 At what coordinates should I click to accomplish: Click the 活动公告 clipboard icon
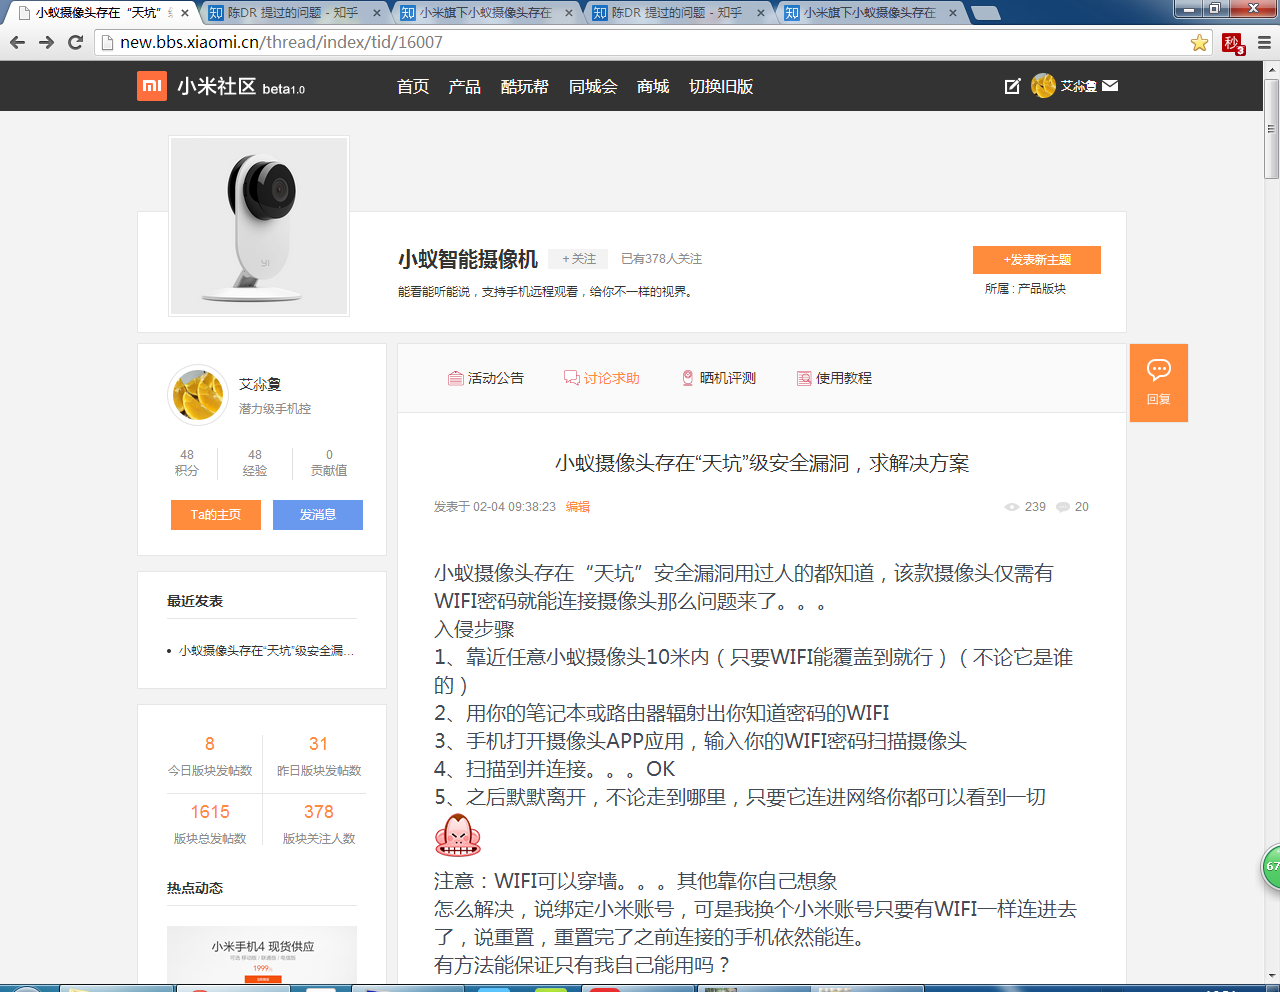455,378
